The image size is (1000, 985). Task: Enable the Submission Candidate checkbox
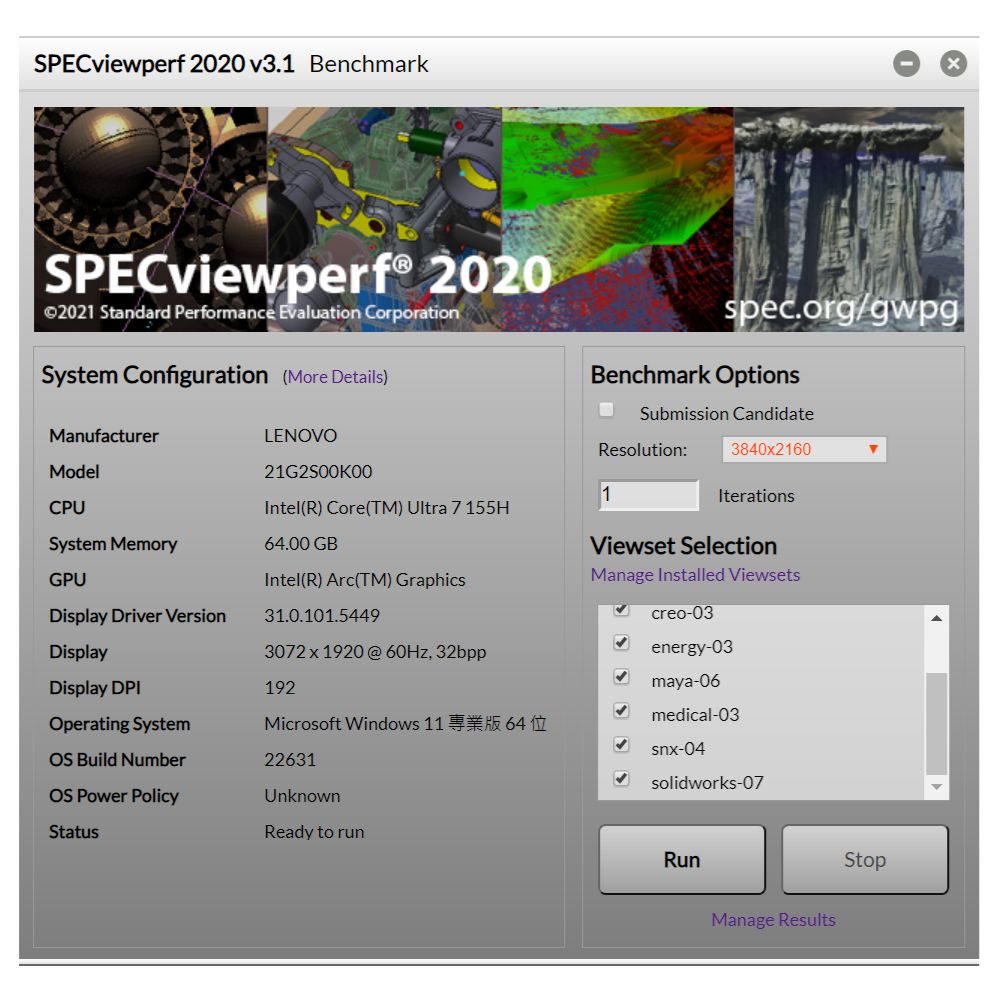pyautogui.click(x=607, y=410)
